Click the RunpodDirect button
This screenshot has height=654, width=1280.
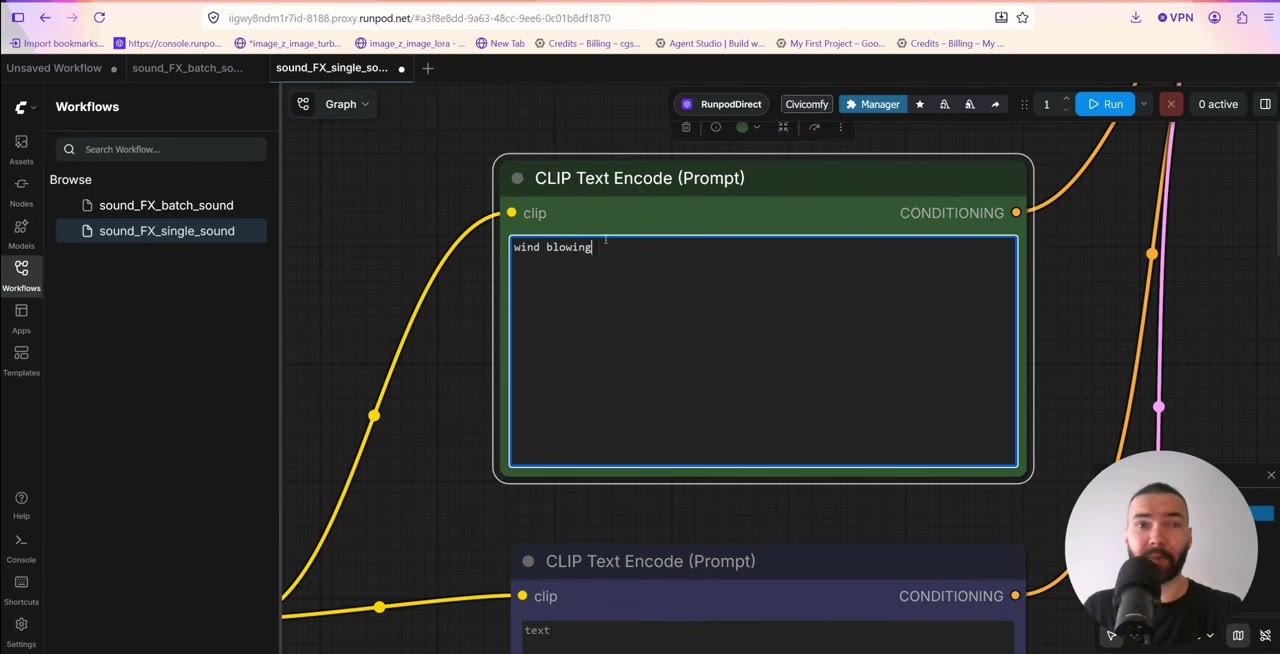(x=722, y=104)
